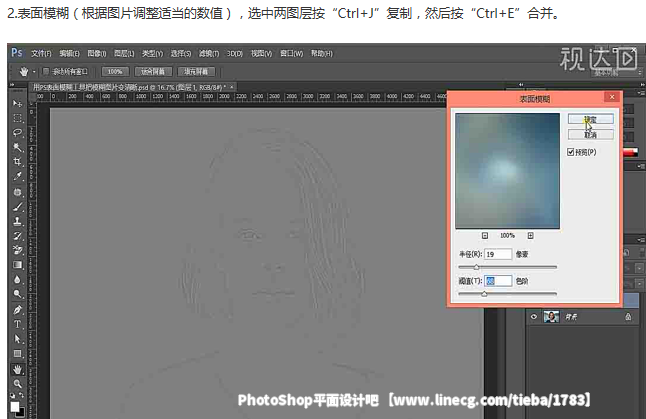Cancel Surface Blur with 取消 button
The image size is (646, 419).
(x=591, y=134)
